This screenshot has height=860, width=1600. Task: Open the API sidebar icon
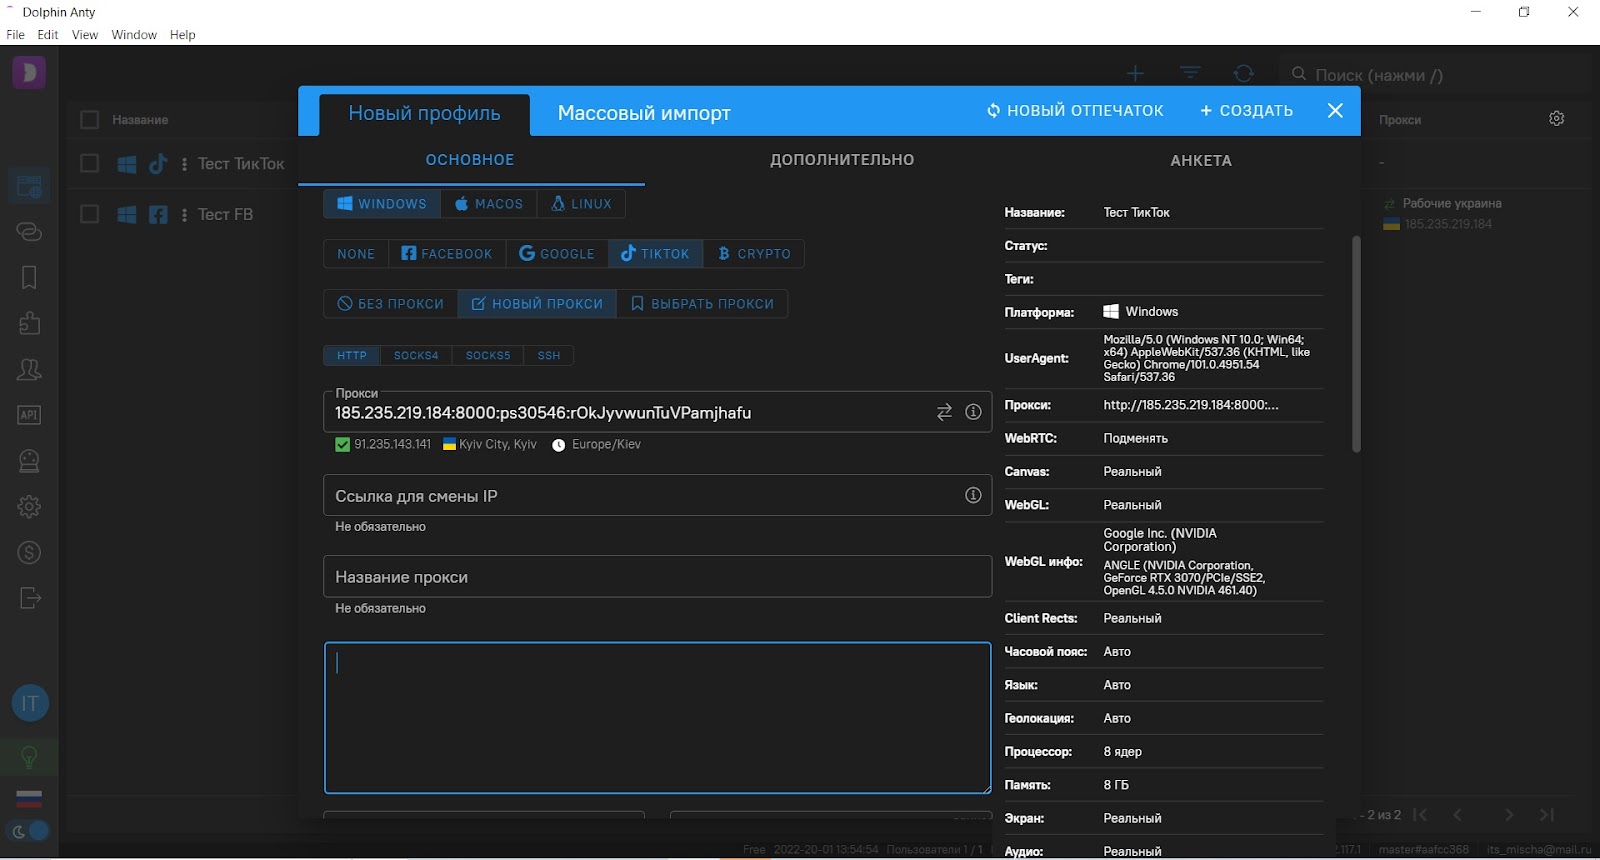click(29, 415)
